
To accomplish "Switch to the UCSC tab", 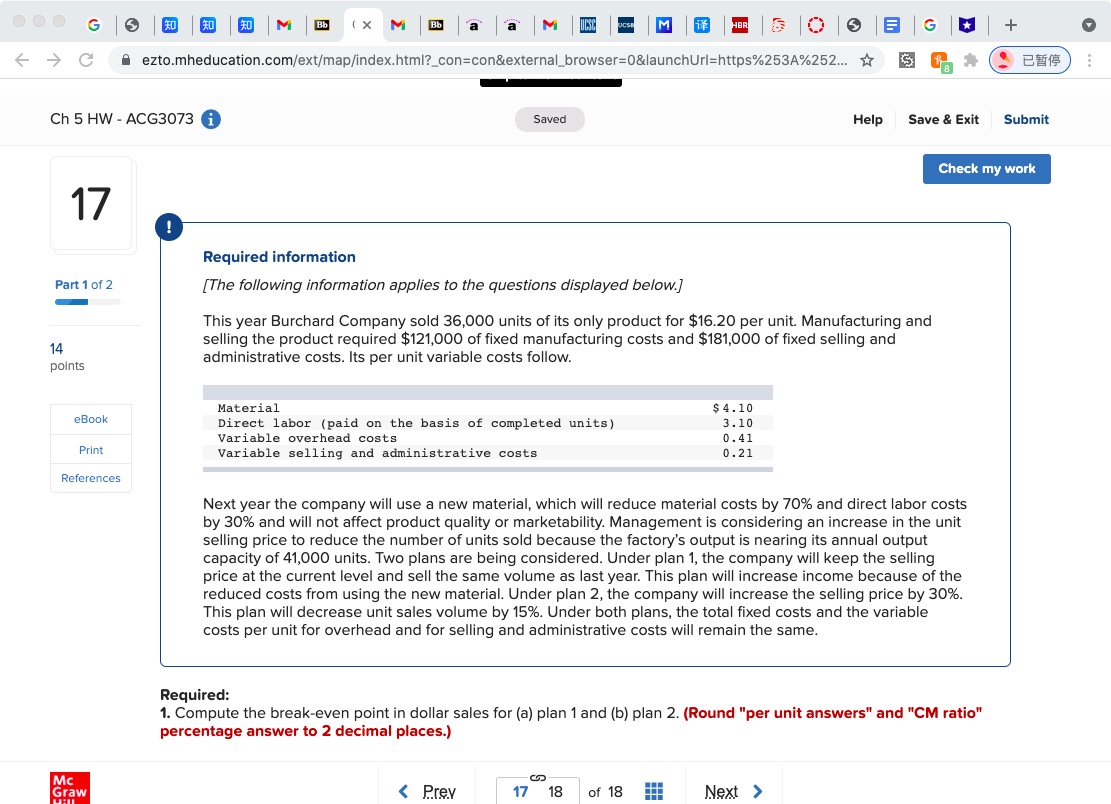I will 588,26.
